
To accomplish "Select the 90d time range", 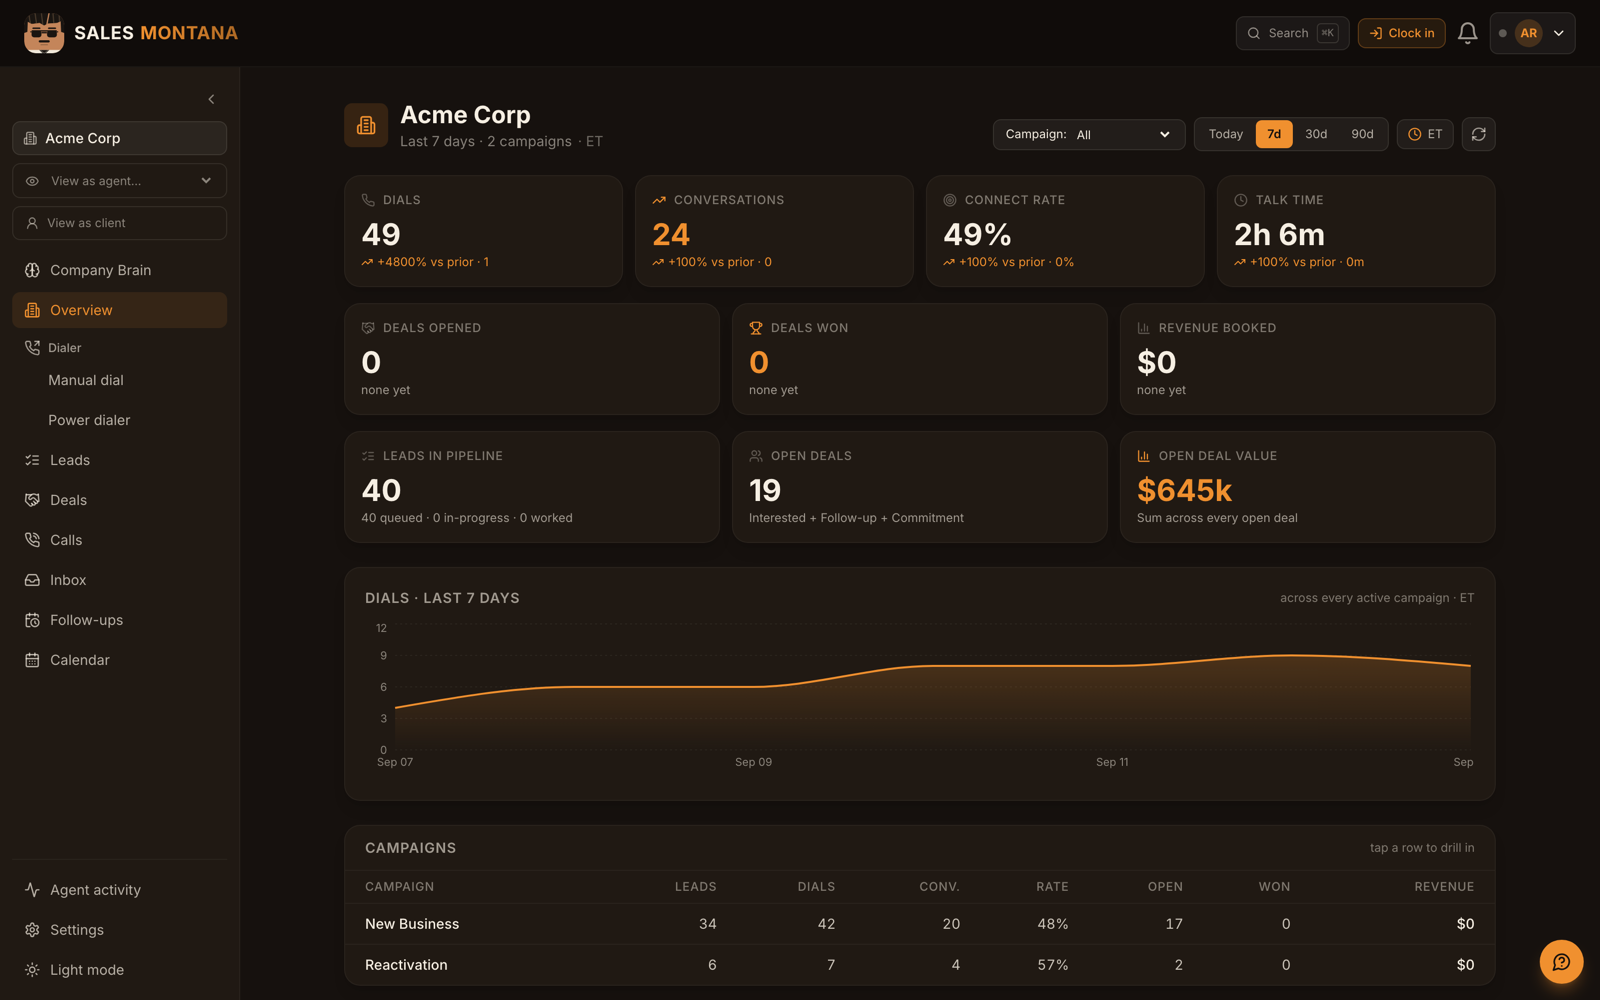I will point(1362,134).
